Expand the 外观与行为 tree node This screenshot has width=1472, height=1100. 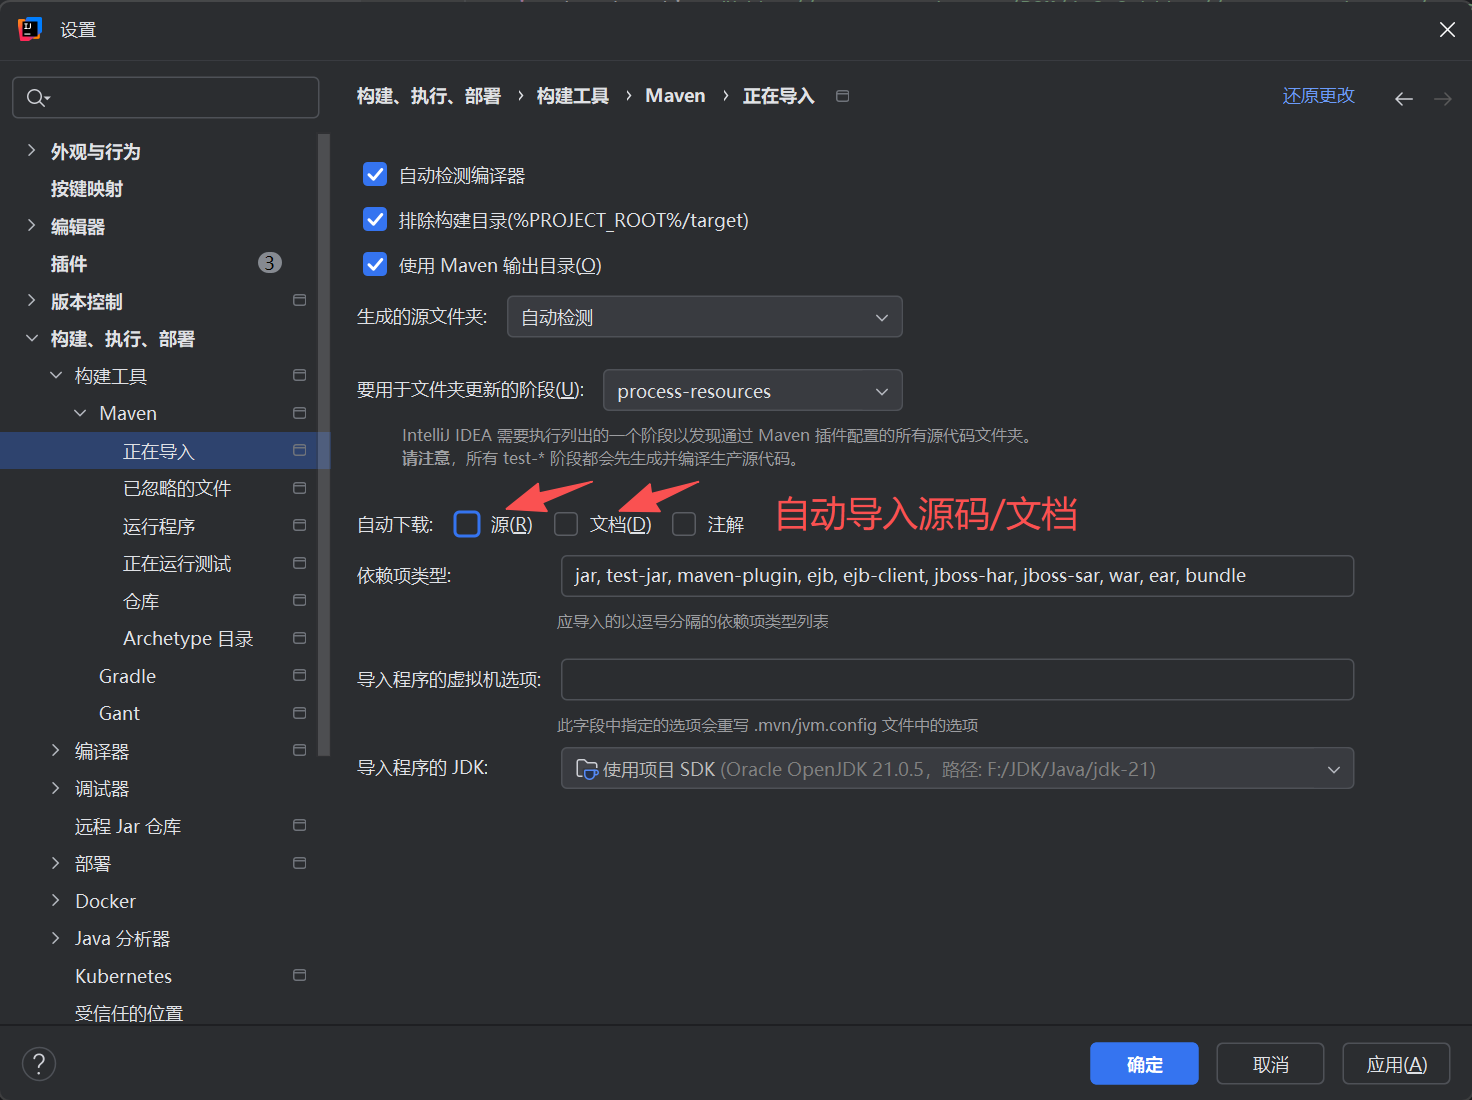(x=31, y=151)
